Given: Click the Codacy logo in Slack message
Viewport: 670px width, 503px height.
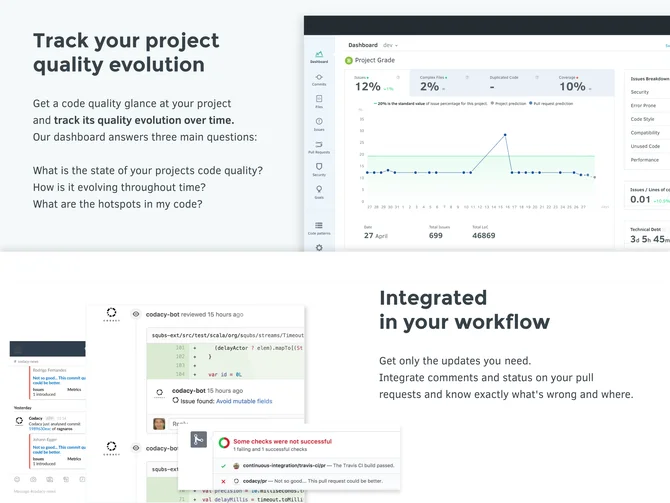Looking at the screenshot, I should [x=19, y=421].
